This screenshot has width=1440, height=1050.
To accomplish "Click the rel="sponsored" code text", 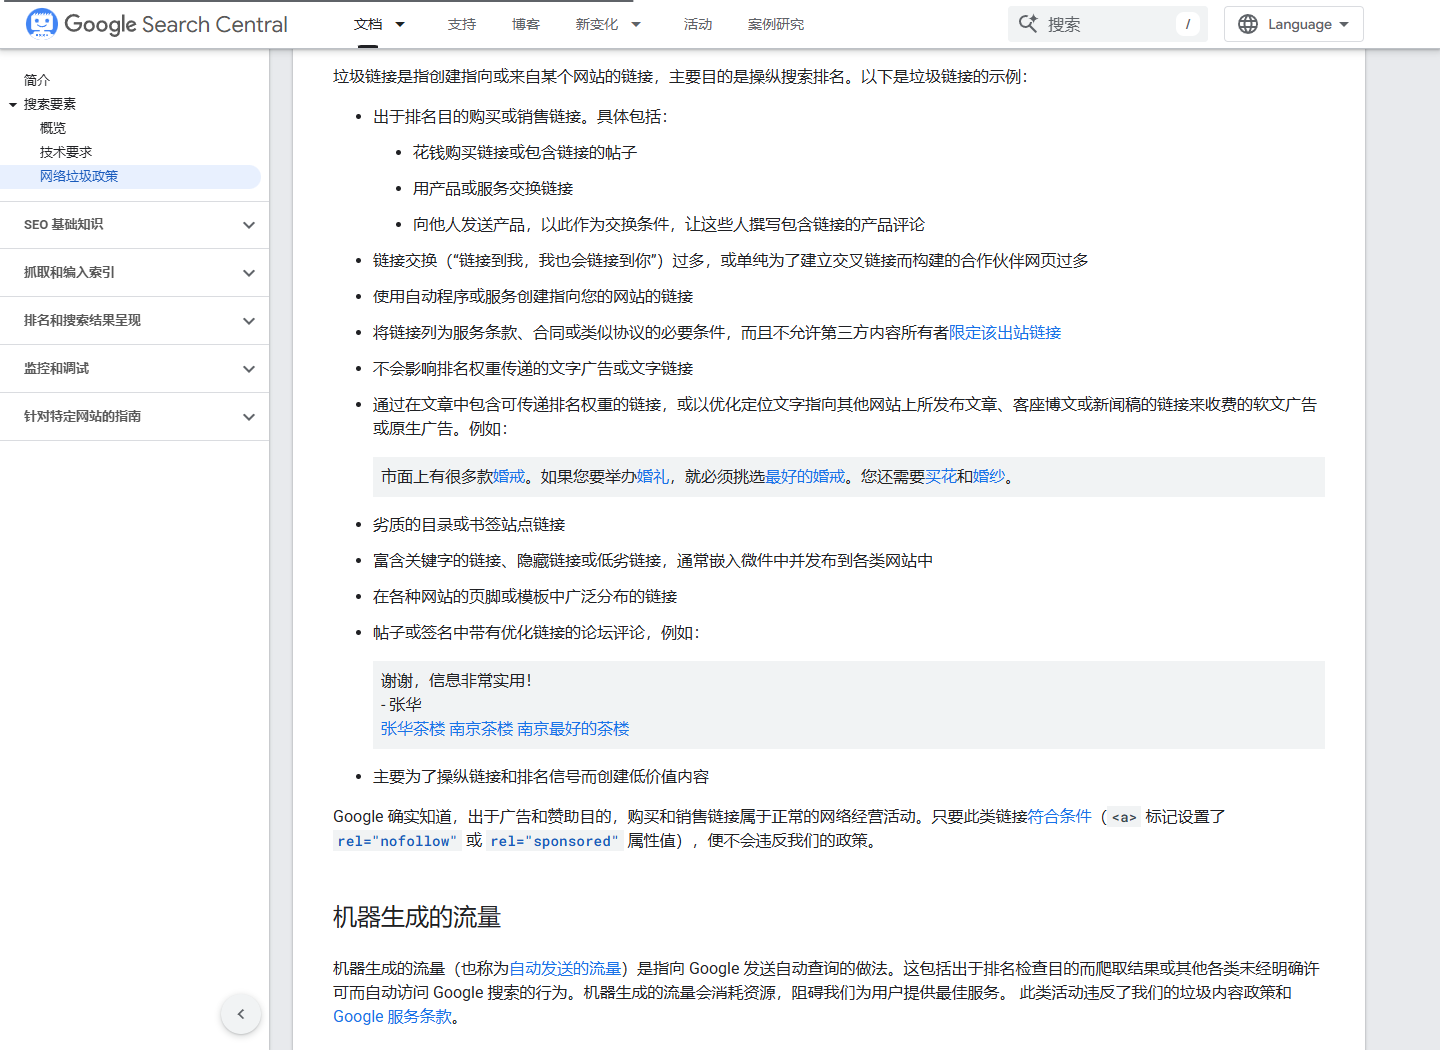I will pyautogui.click(x=554, y=841).
